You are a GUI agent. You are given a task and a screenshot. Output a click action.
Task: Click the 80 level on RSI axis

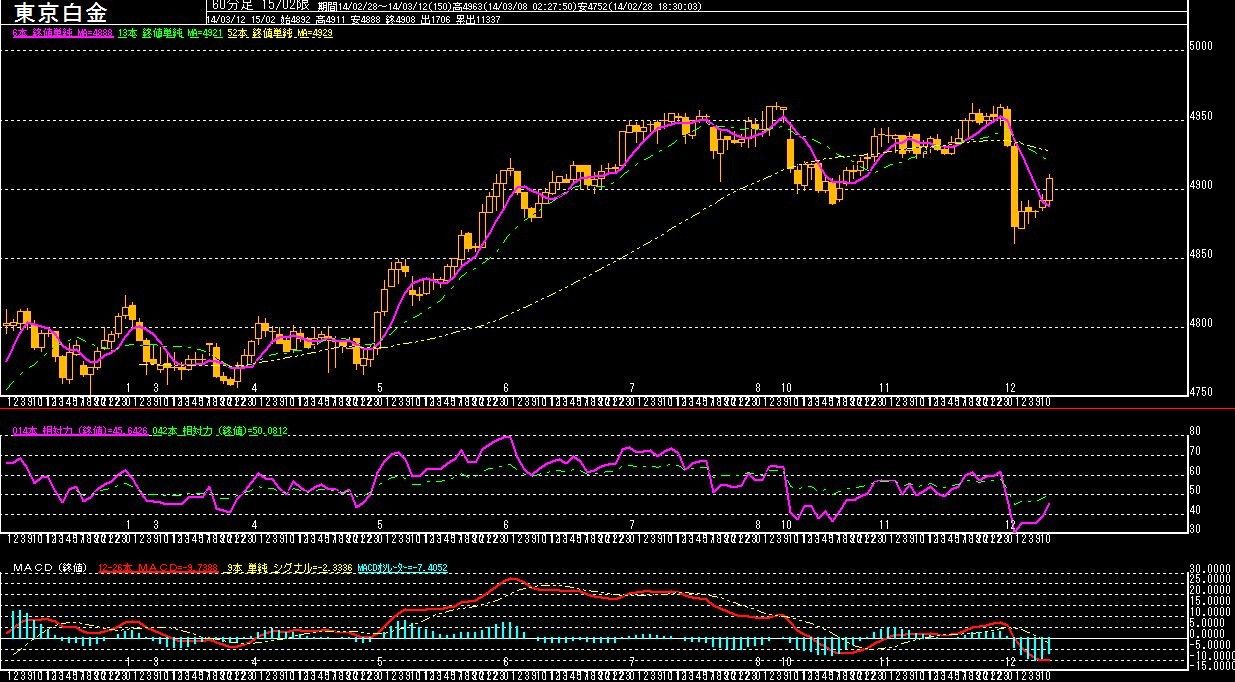coord(1194,432)
